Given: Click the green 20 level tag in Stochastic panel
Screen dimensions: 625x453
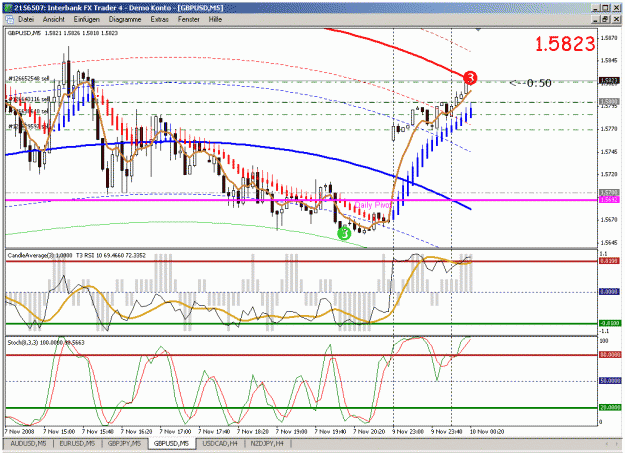Looking at the screenshot, I should point(610,408).
